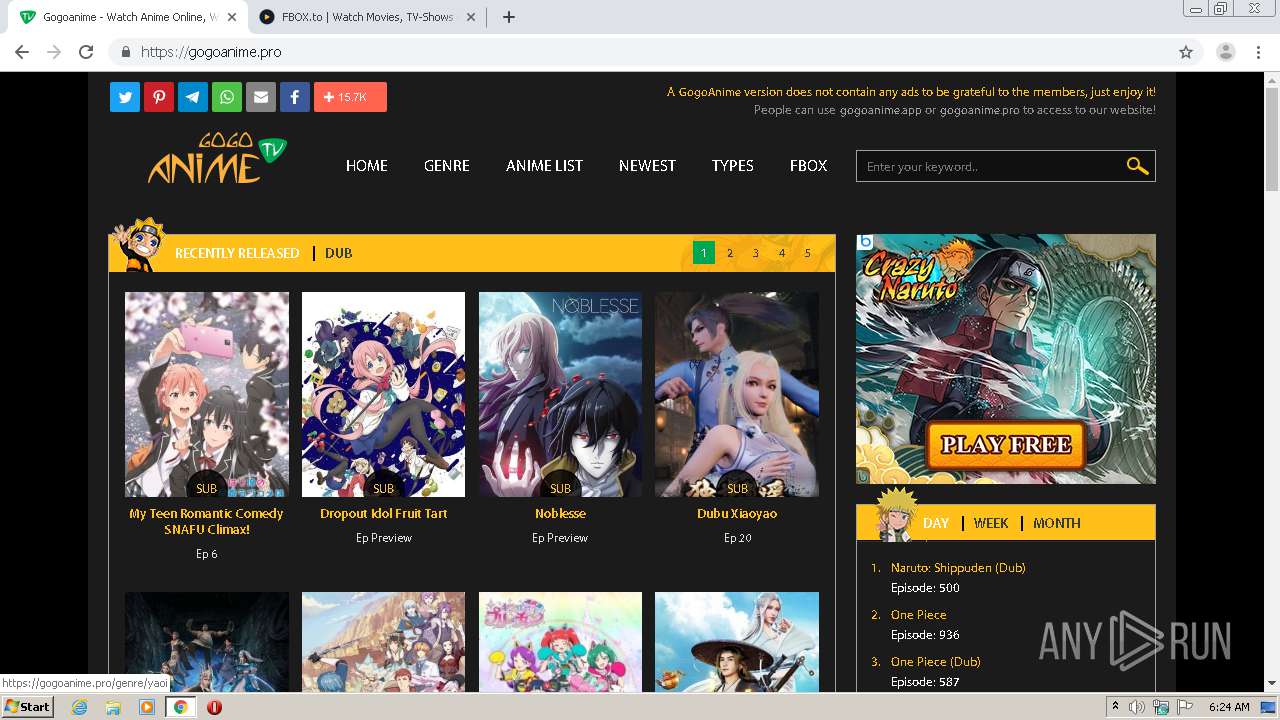Open the GENRE menu
The height and width of the screenshot is (720, 1280).
[447, 166]
